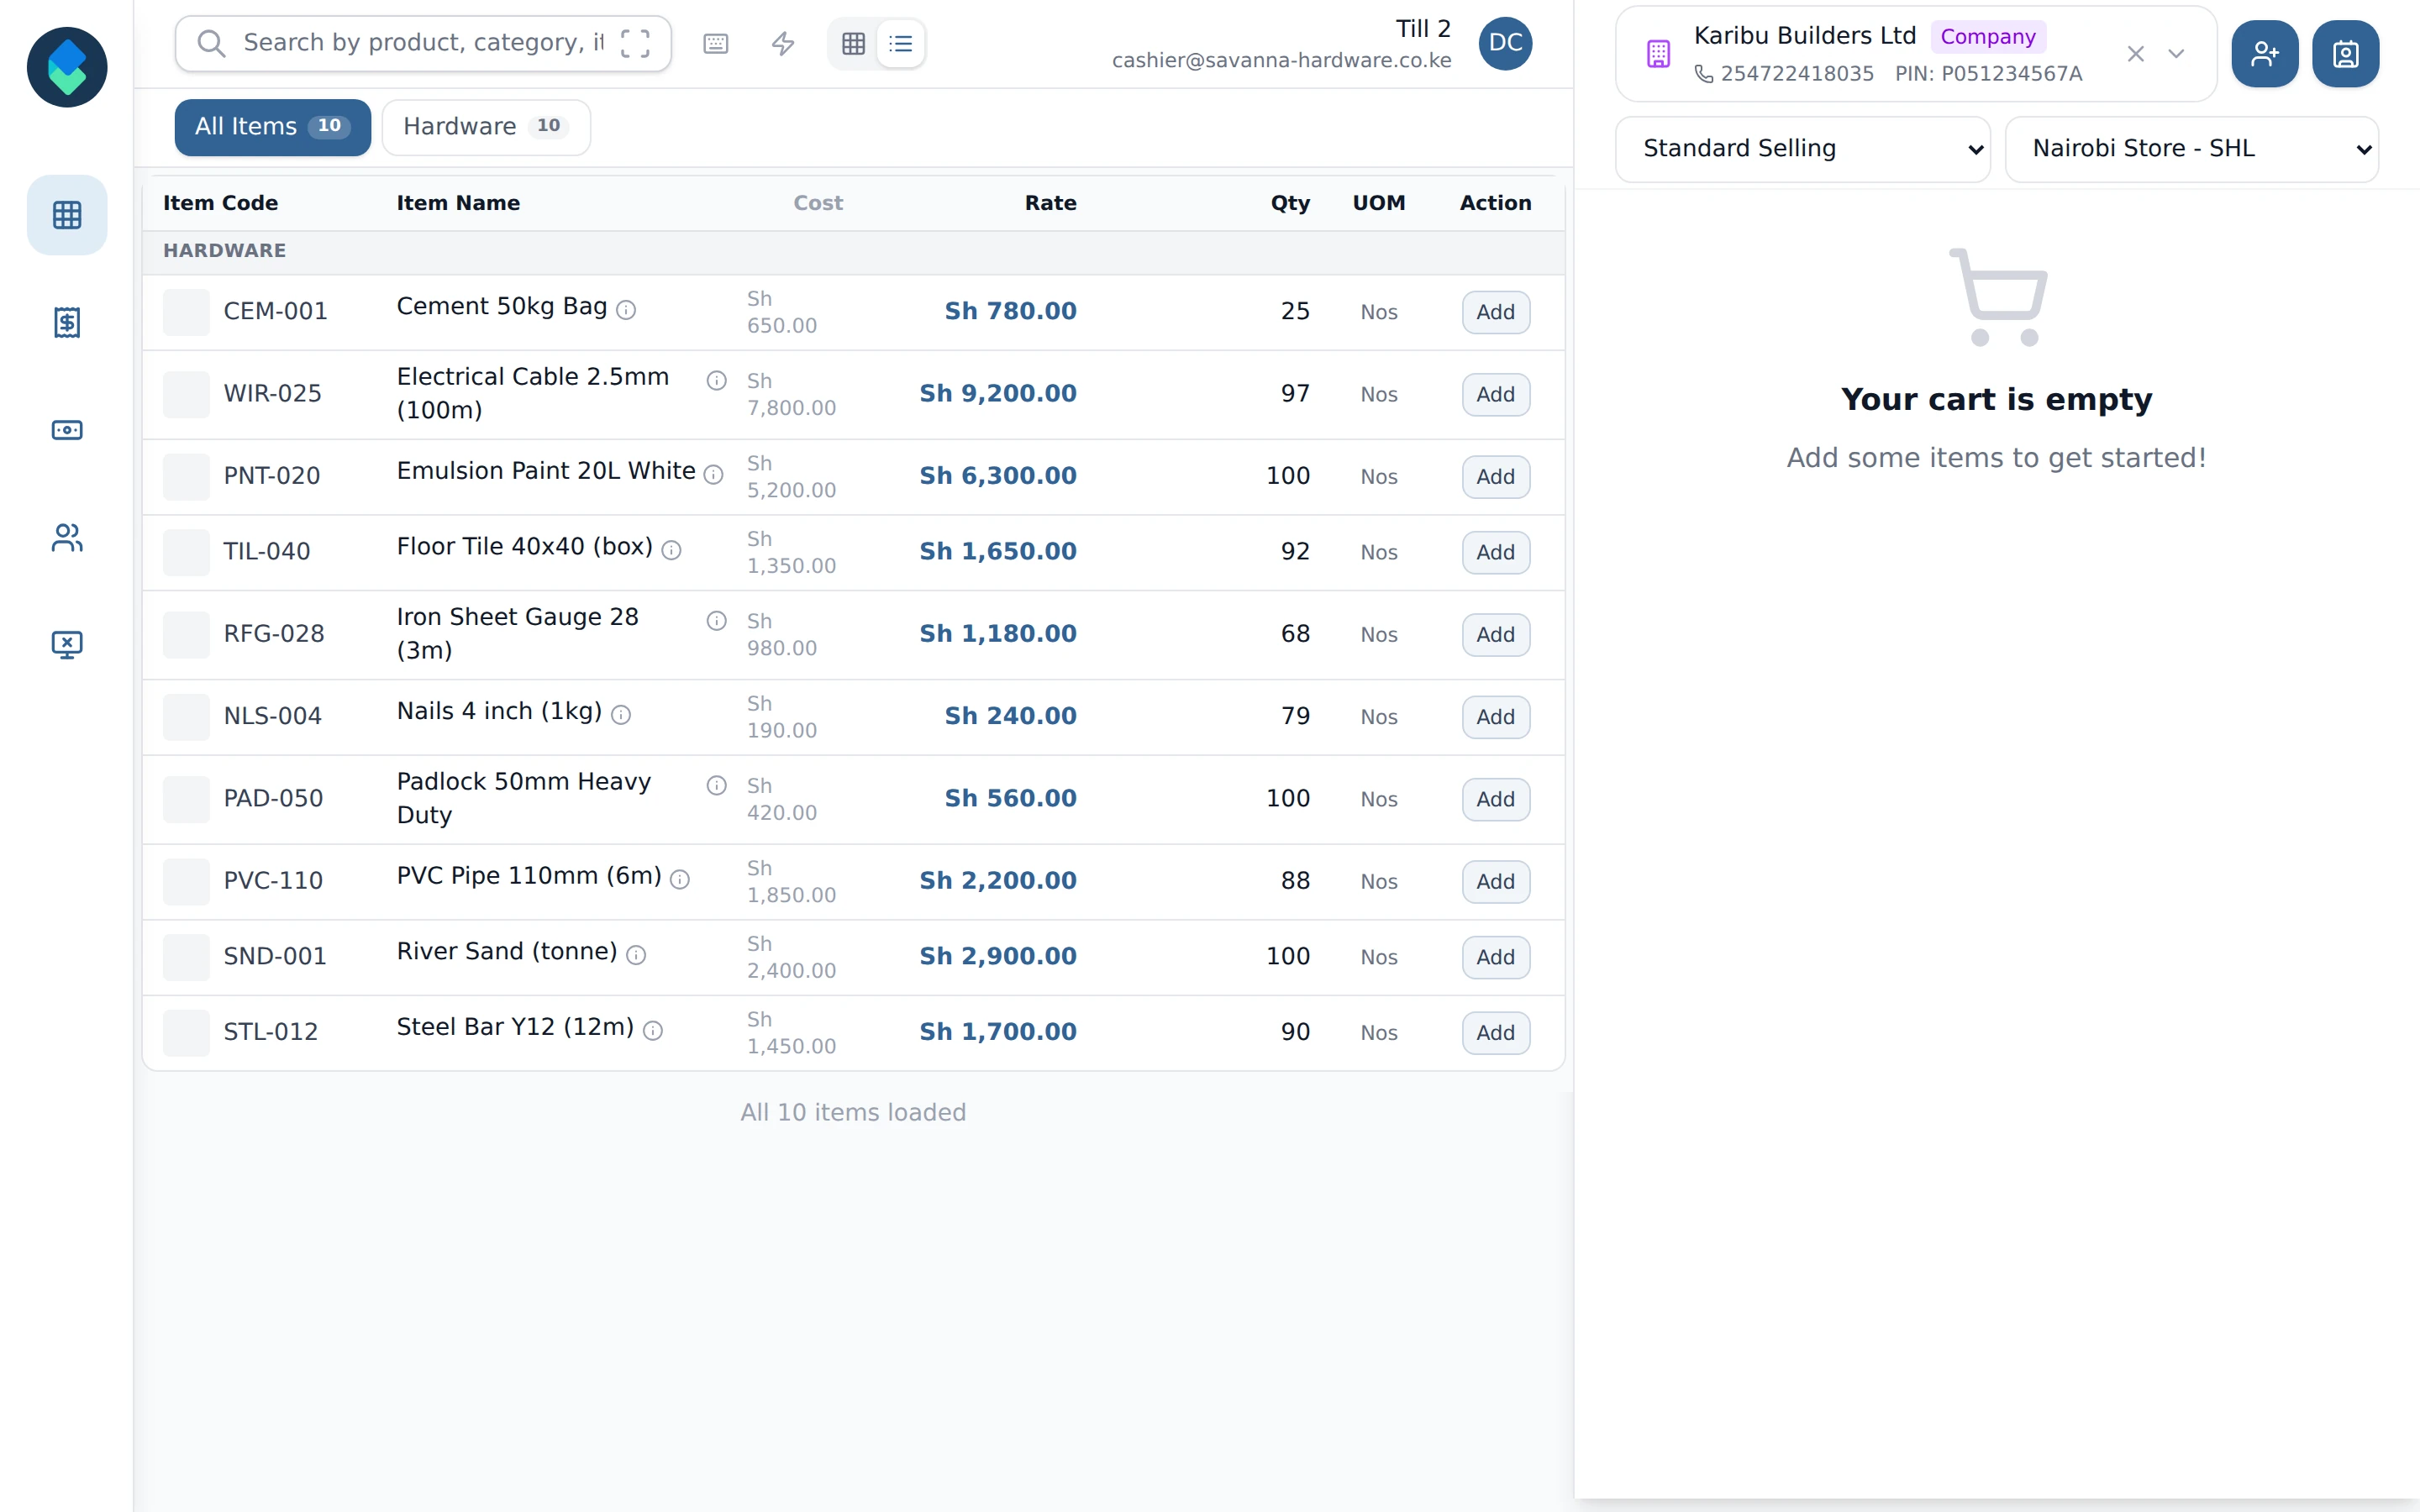The width and height of the screenshot is (2420, 1512).
Task: Clear the selected customer Karibu Builders Ltd
Action: pos(2136,54)
